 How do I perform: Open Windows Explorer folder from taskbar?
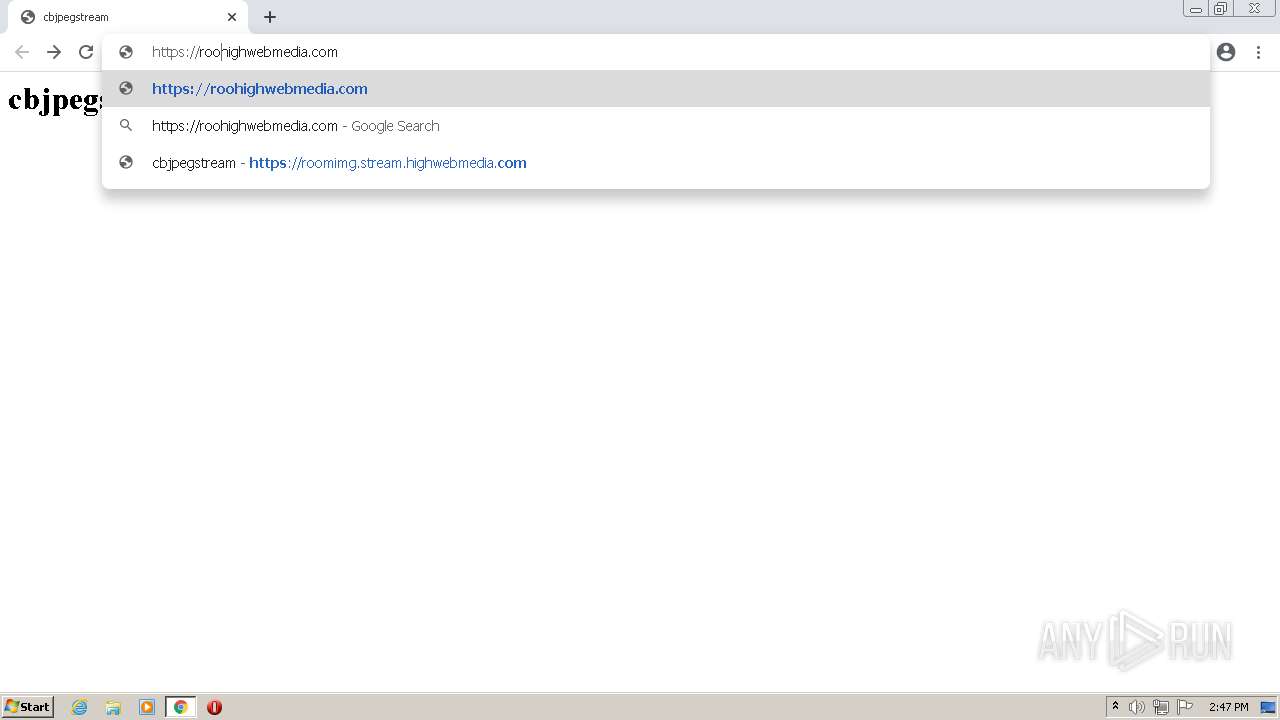tap(113, 707)
